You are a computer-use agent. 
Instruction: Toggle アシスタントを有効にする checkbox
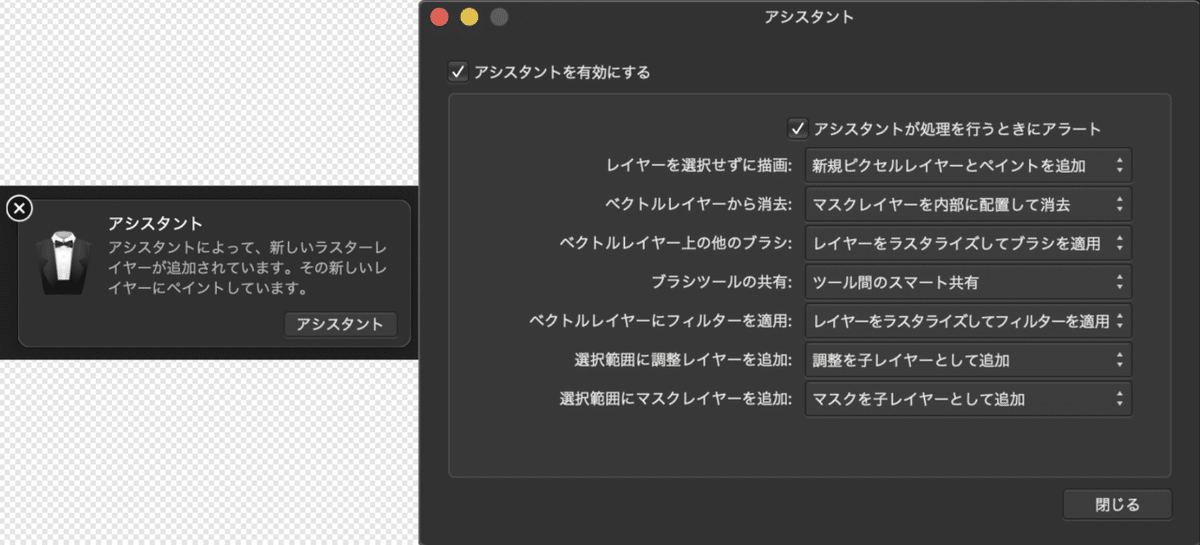click(458, 72)
